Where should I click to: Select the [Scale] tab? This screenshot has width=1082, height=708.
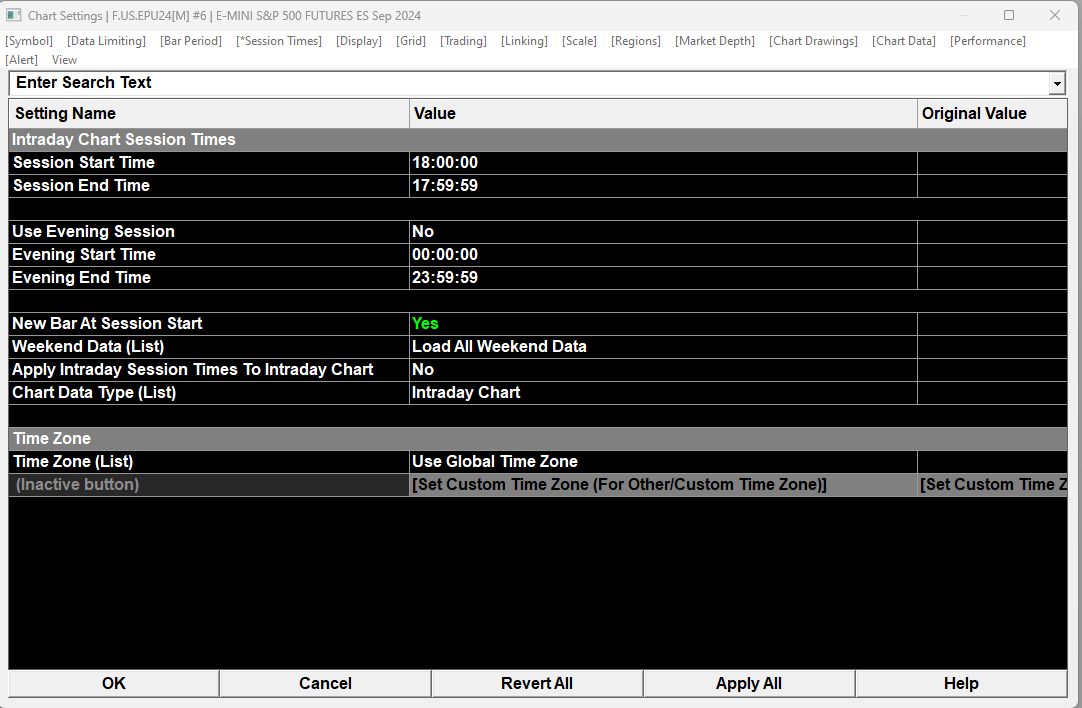point(579,41)
